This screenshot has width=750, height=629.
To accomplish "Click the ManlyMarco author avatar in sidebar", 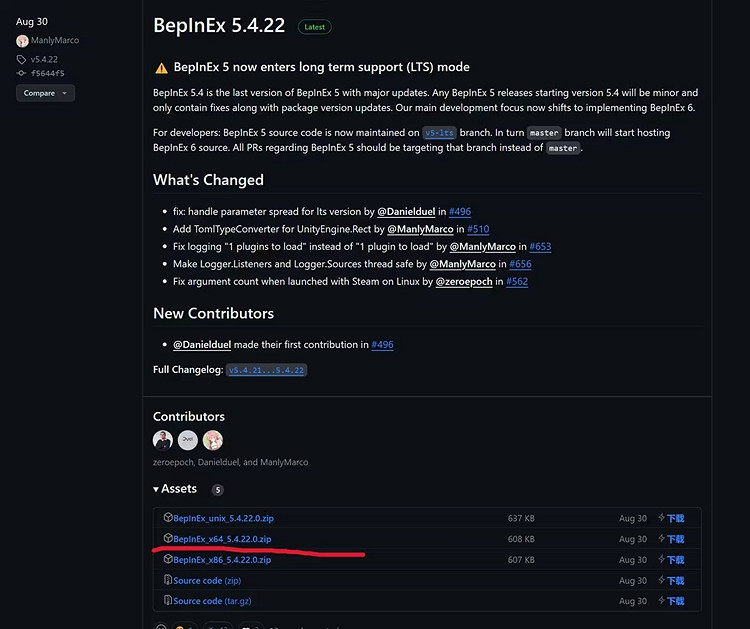I will tap(22, 41).
